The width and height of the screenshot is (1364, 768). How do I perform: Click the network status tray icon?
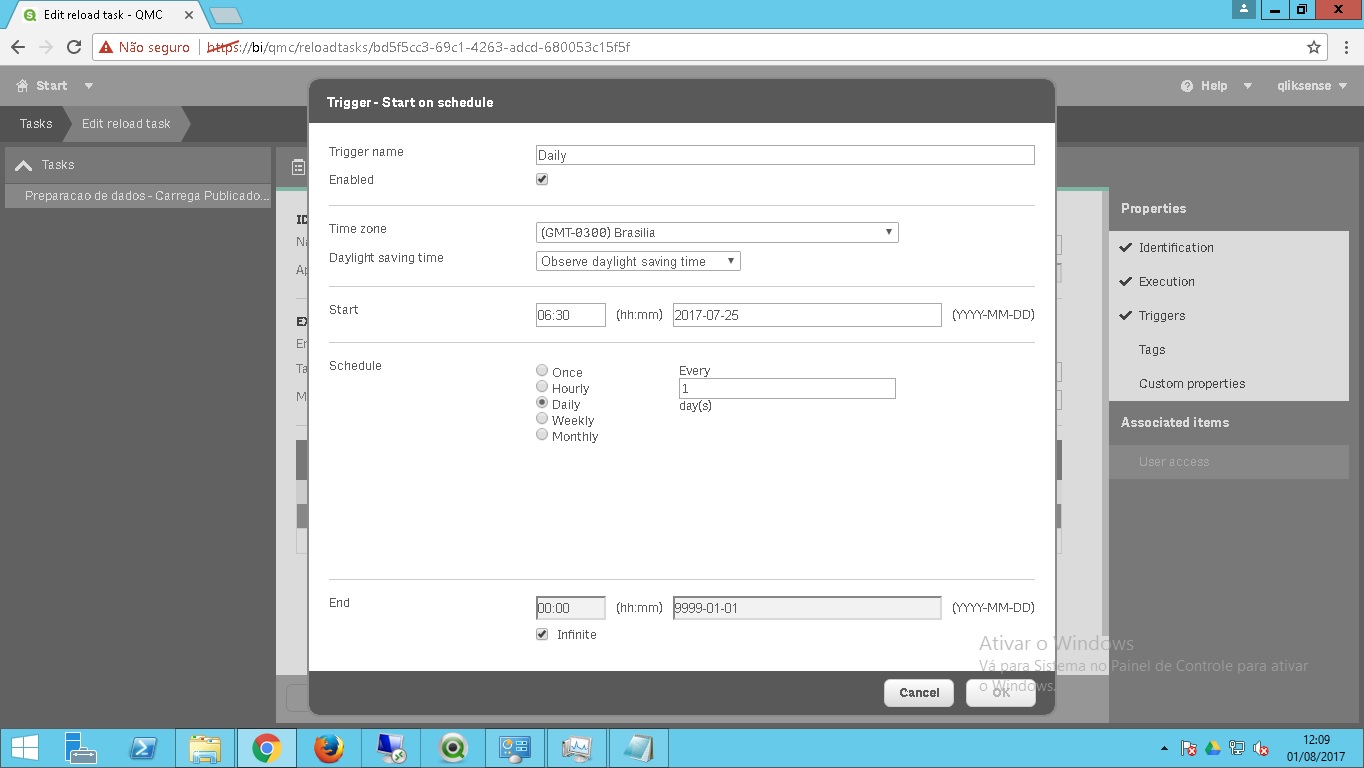tap(1237, 748)
